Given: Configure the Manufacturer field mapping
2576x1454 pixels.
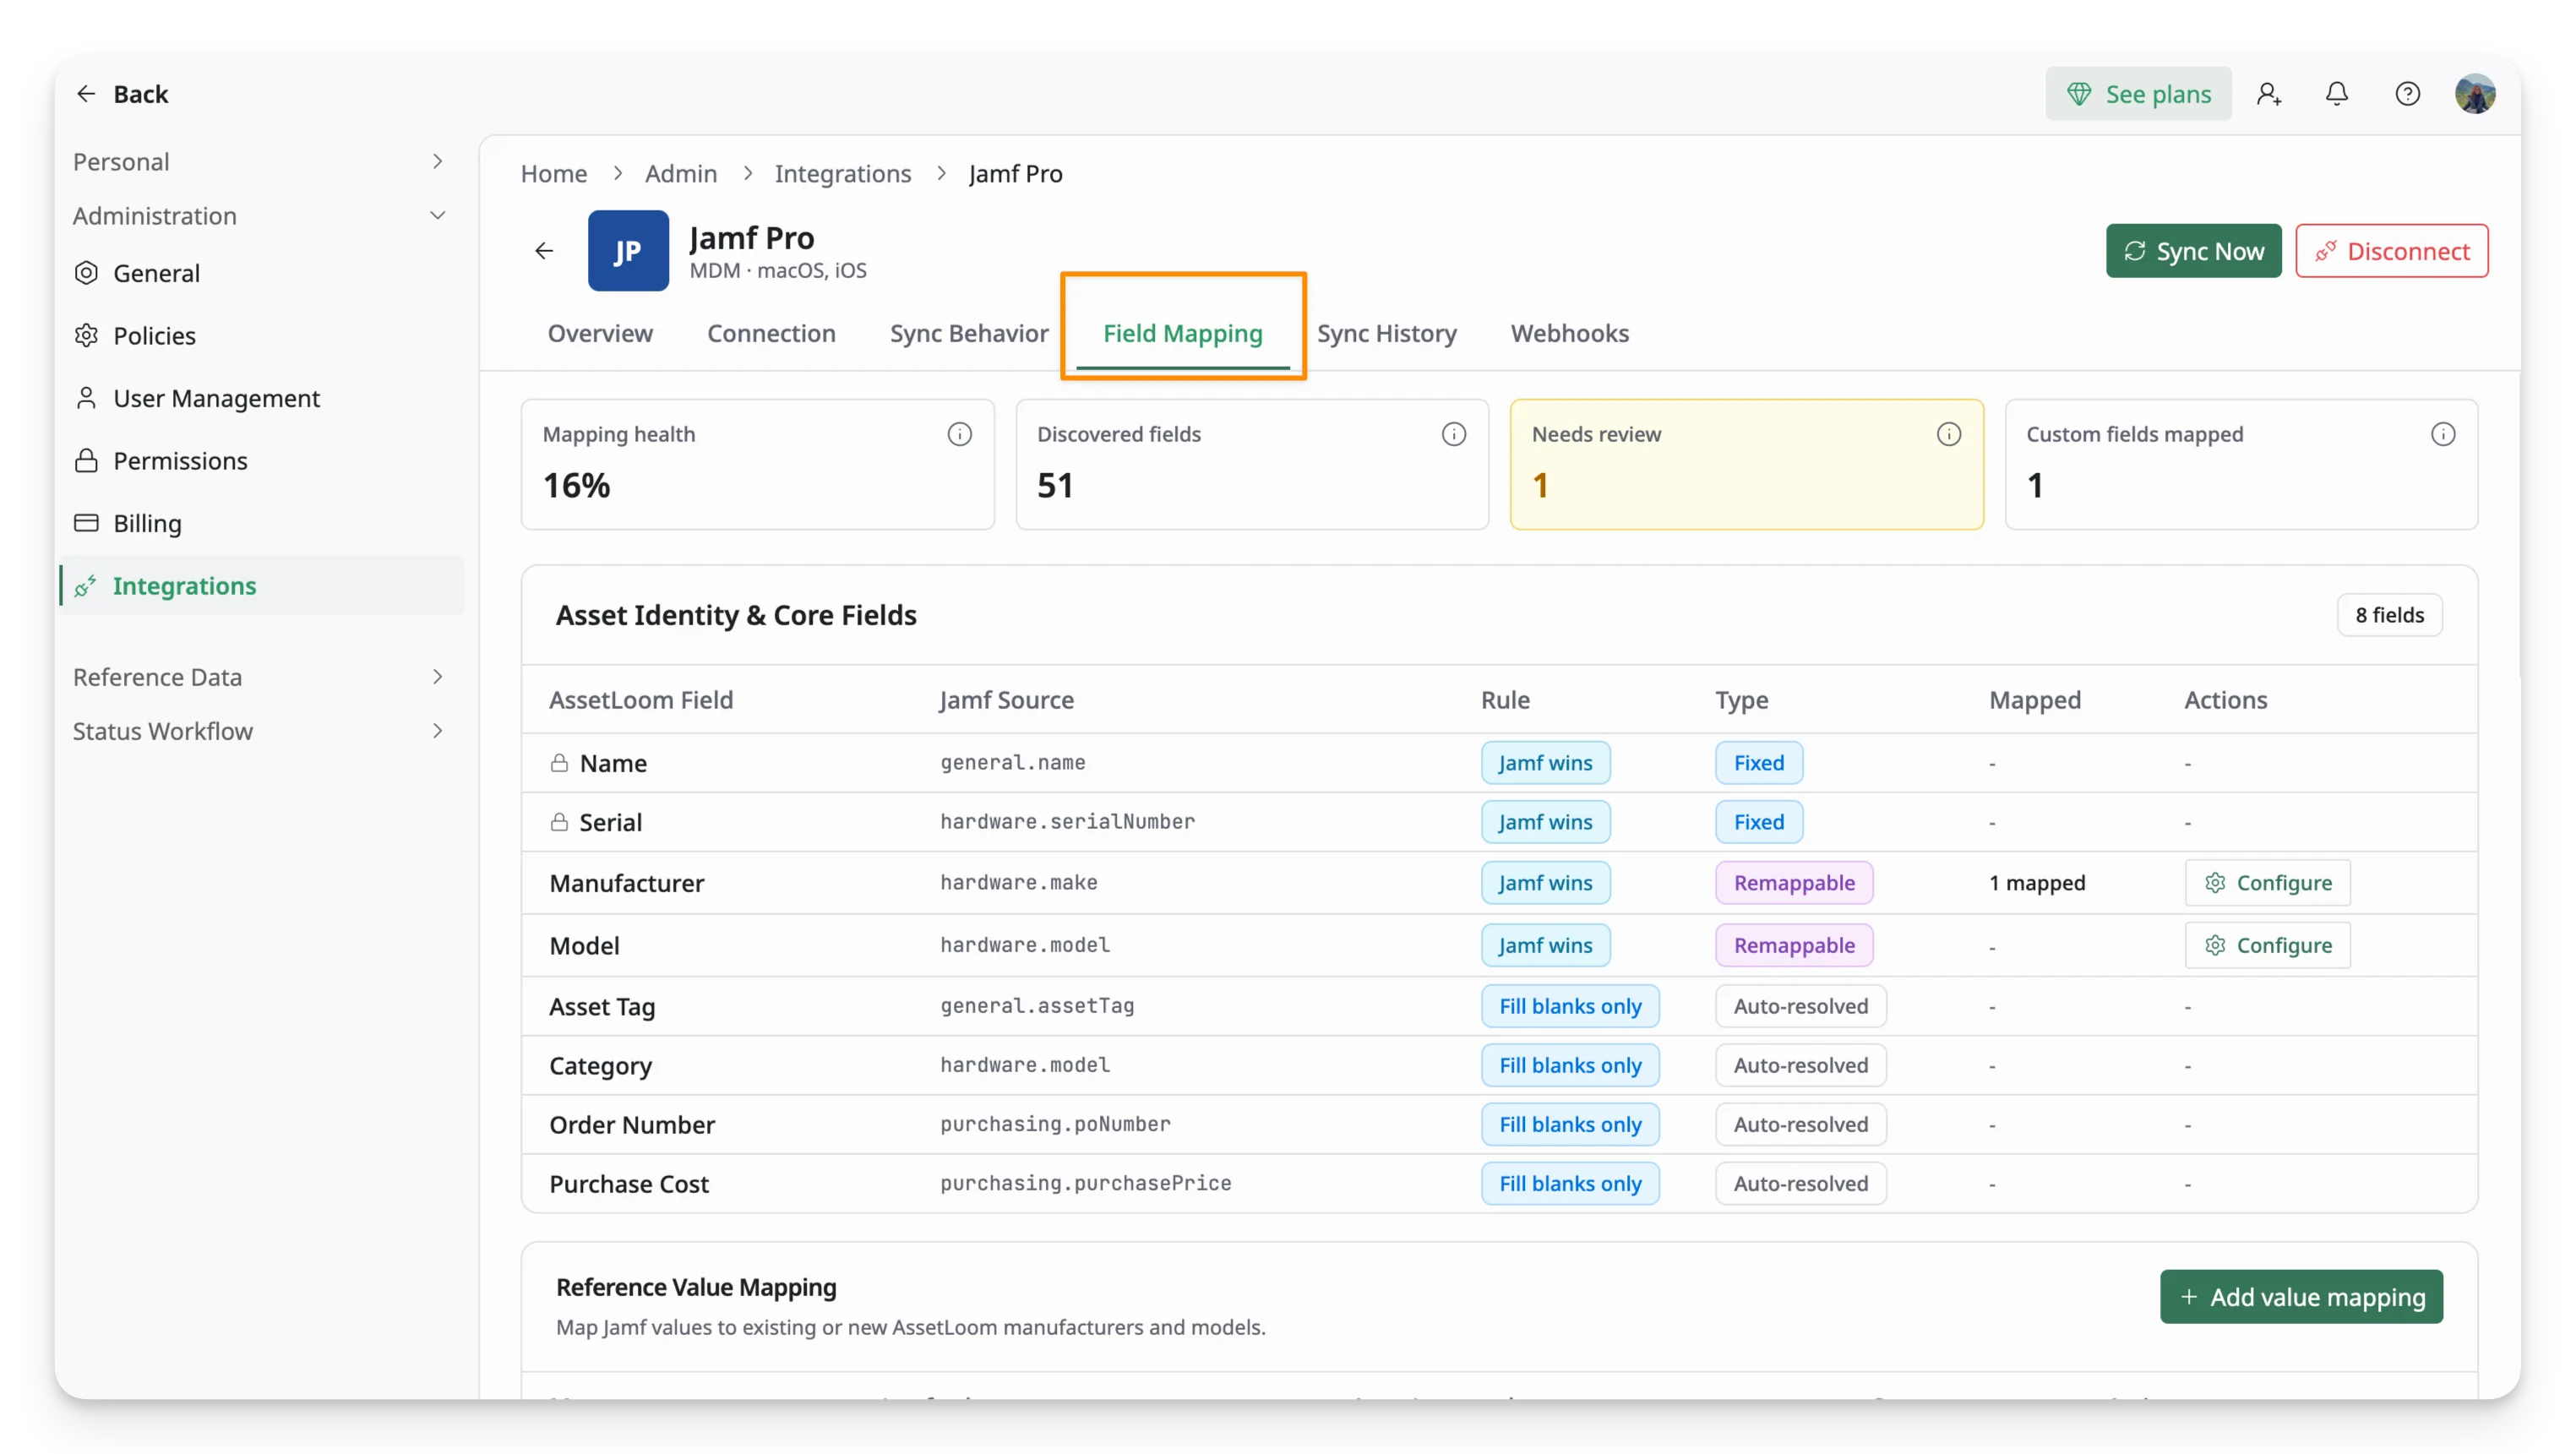Looking at the screenshot, I should (x=2267, y=883).
